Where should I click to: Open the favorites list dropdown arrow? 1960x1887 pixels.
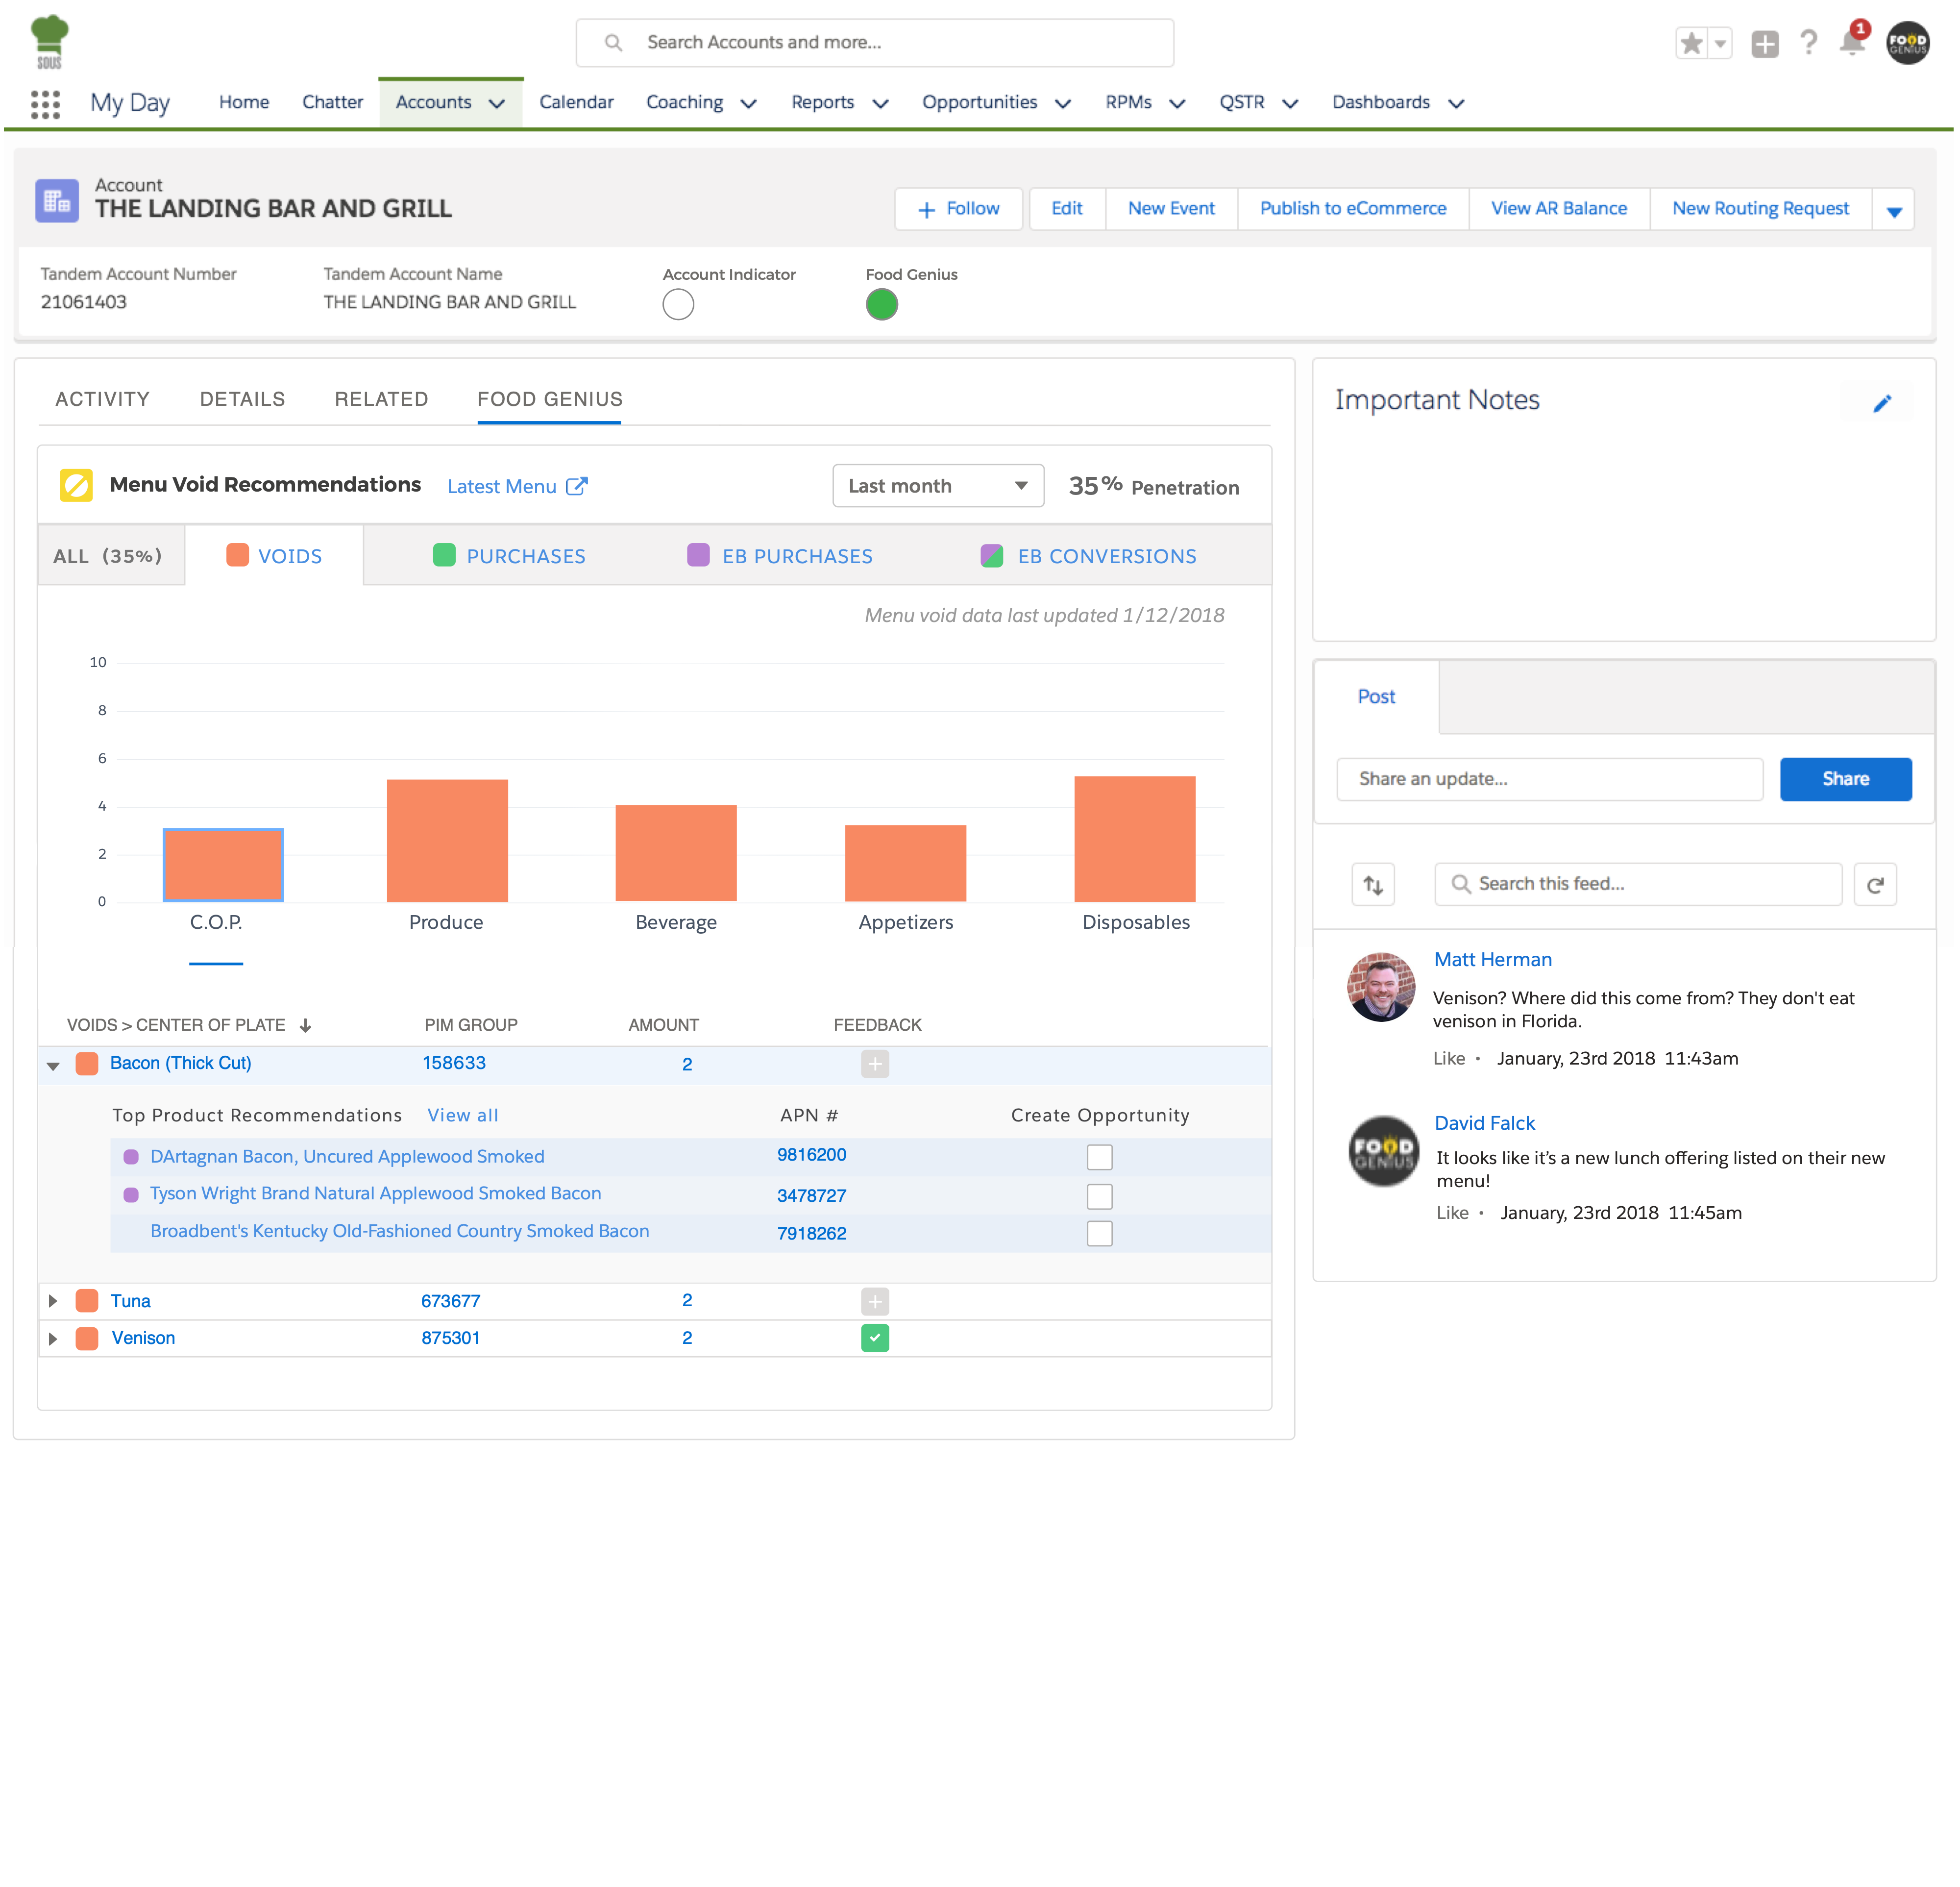pos(1720,43)
